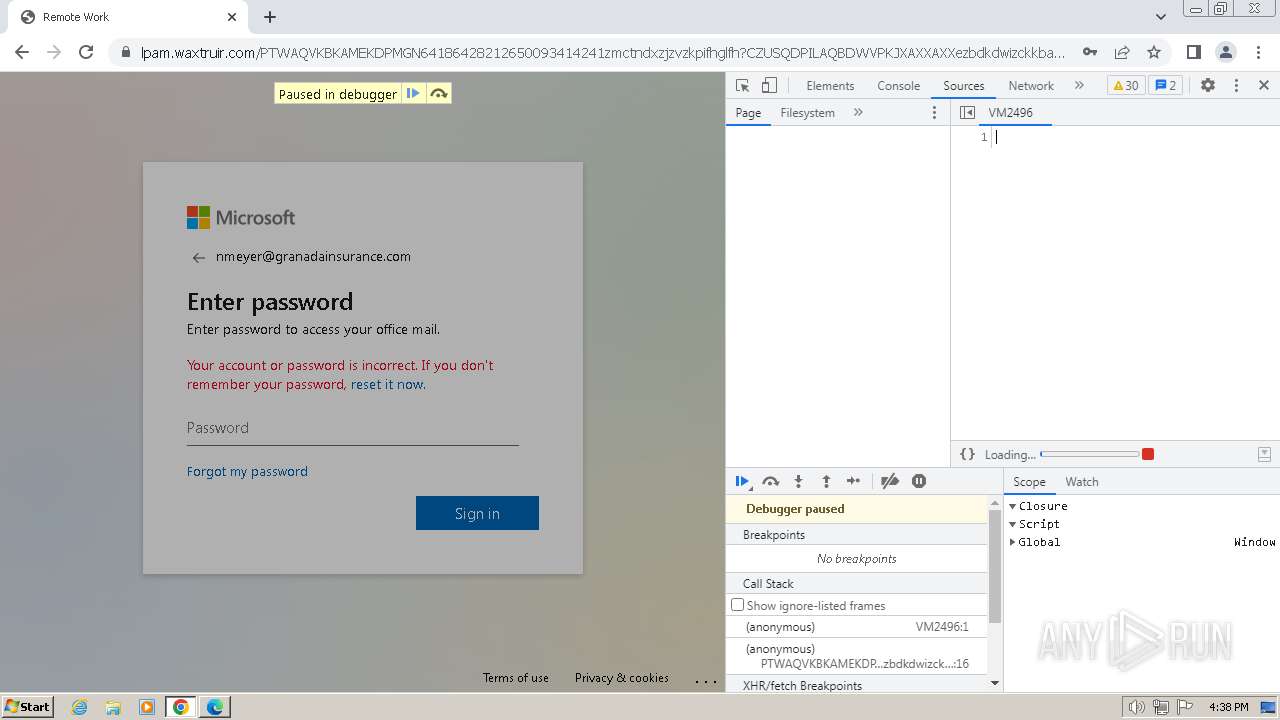
Task: Close the DevTools panel
Action: click(1264, 85)
